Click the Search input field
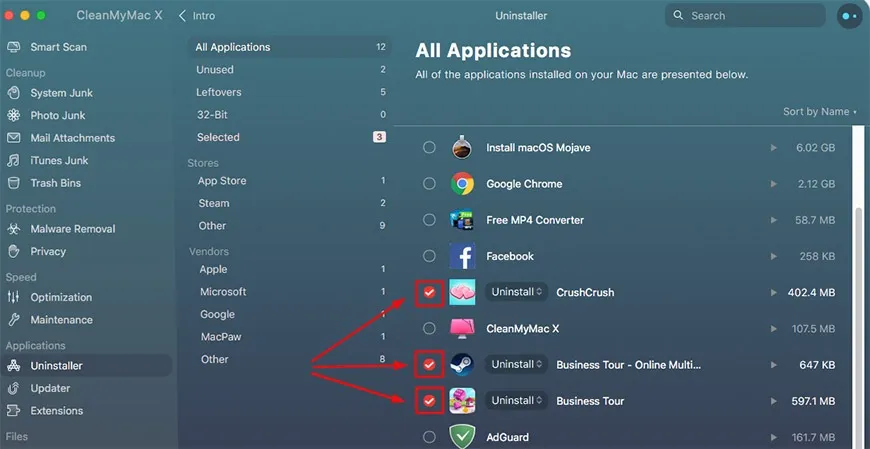The height and width of the screenshot is (449, 870). click(745, 16)
